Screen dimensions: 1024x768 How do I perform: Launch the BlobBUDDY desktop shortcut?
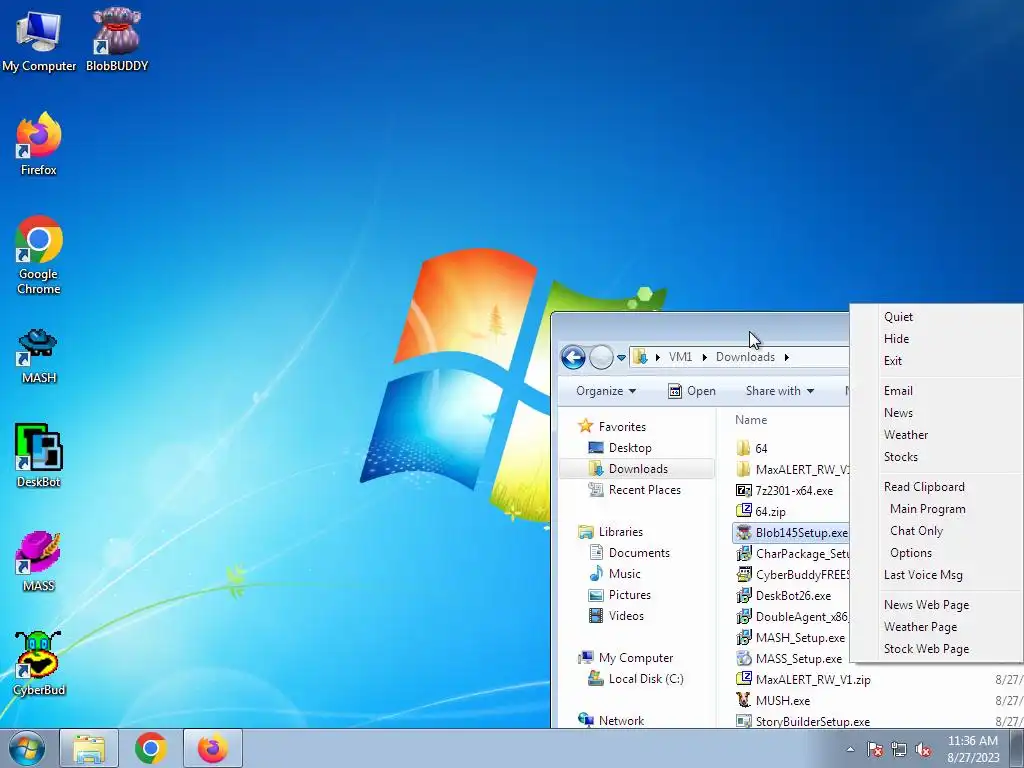click(x=117, y=40)
